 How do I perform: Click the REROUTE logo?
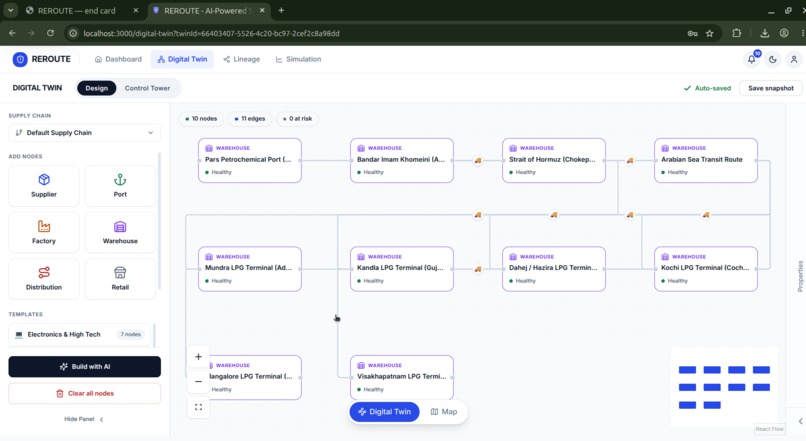coord(42,59)
